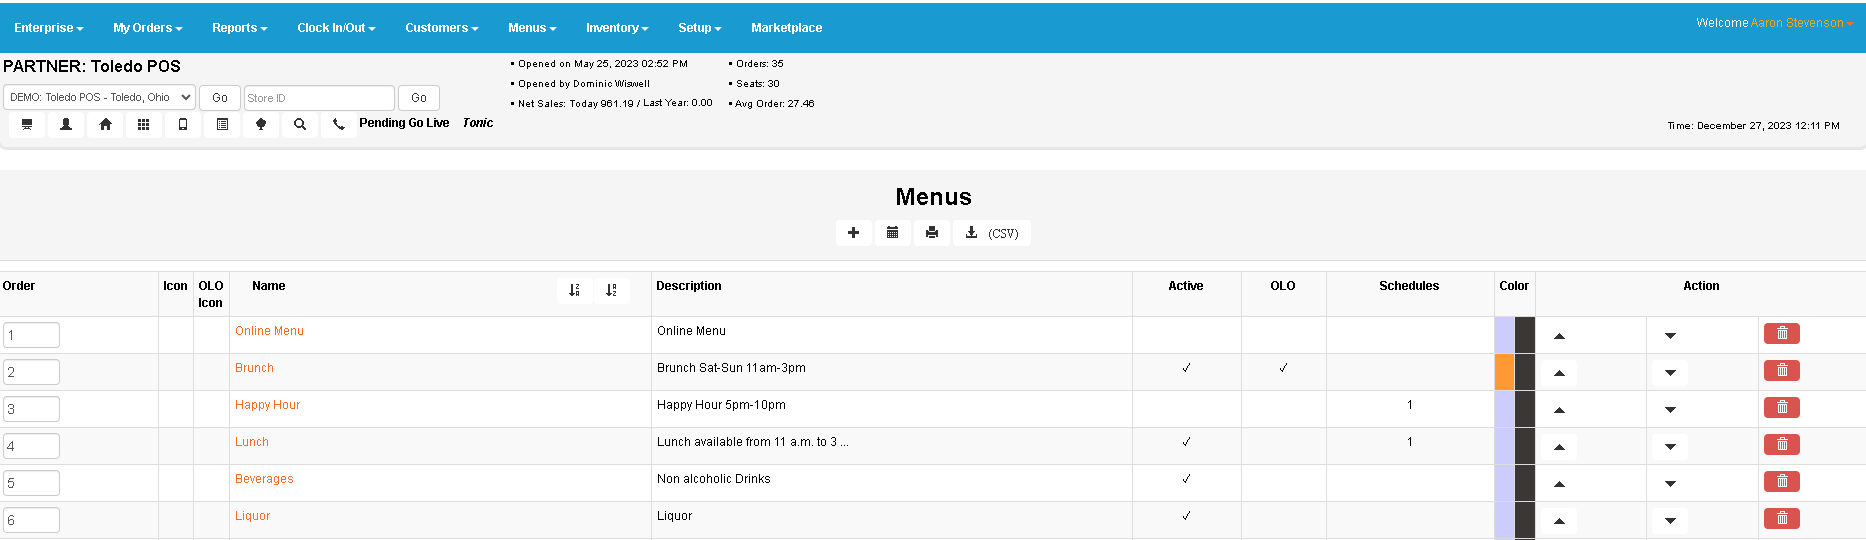Expand the My Orders menu
This screenshot has width=1866, height=540.
147,28
